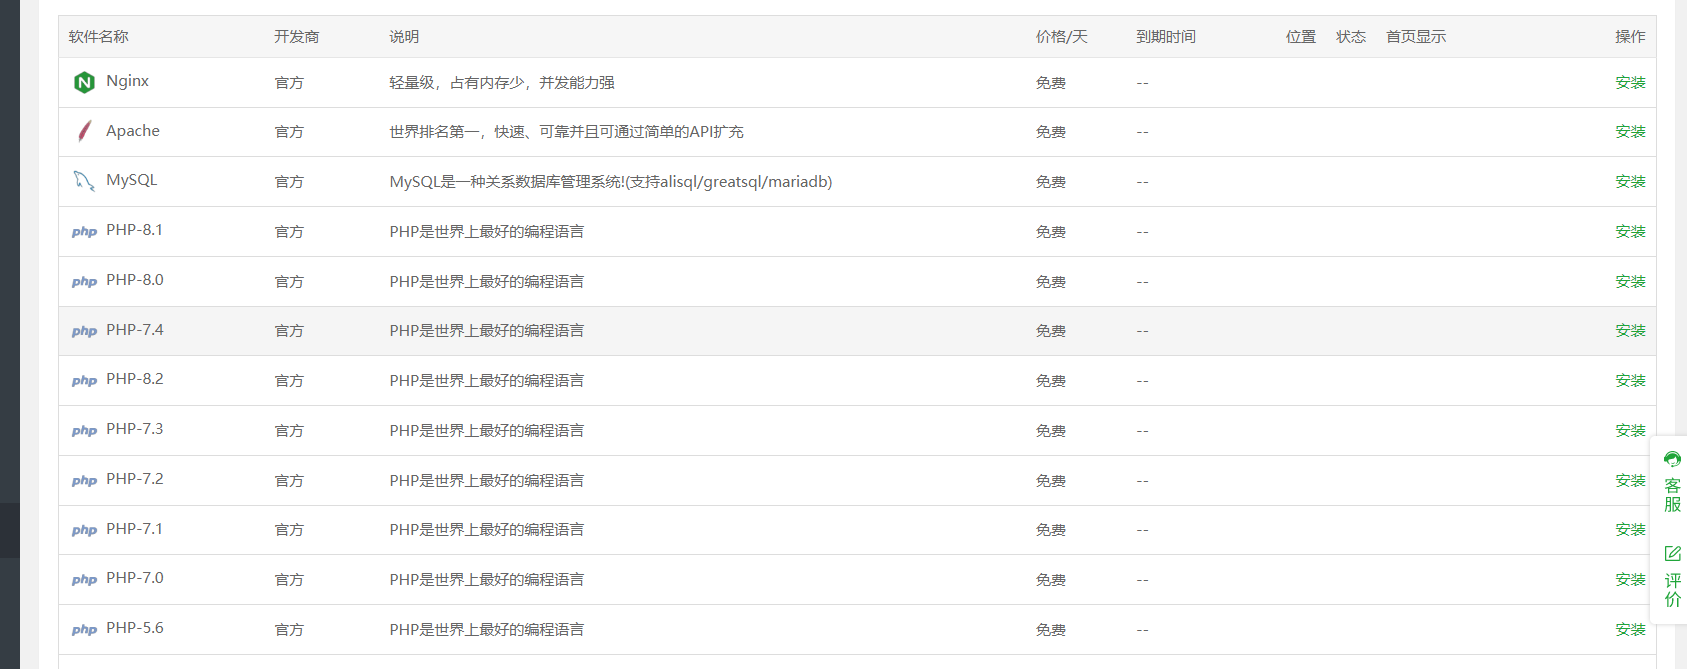Image resolution: width=1687 pixels, height=669 pixels.
Task: Click 官方 developer in the Apache row
Action: pos(289,132)
